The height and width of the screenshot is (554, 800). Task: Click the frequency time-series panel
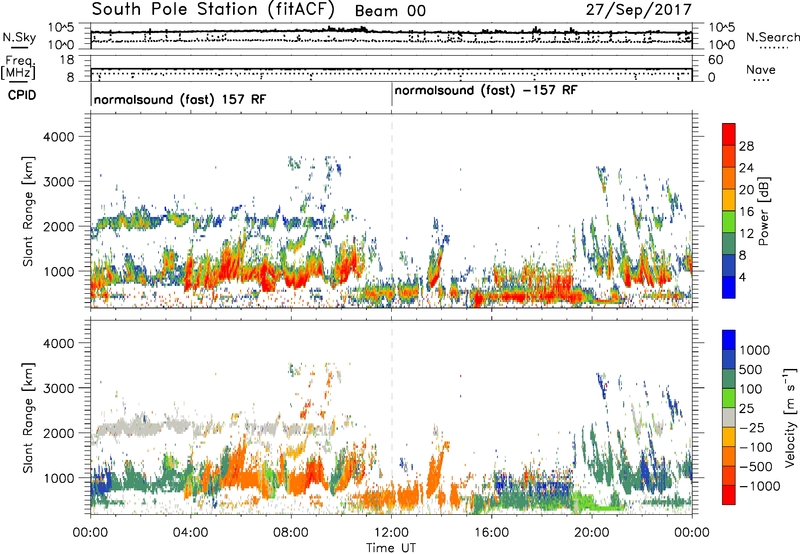[x=391, y=68]
